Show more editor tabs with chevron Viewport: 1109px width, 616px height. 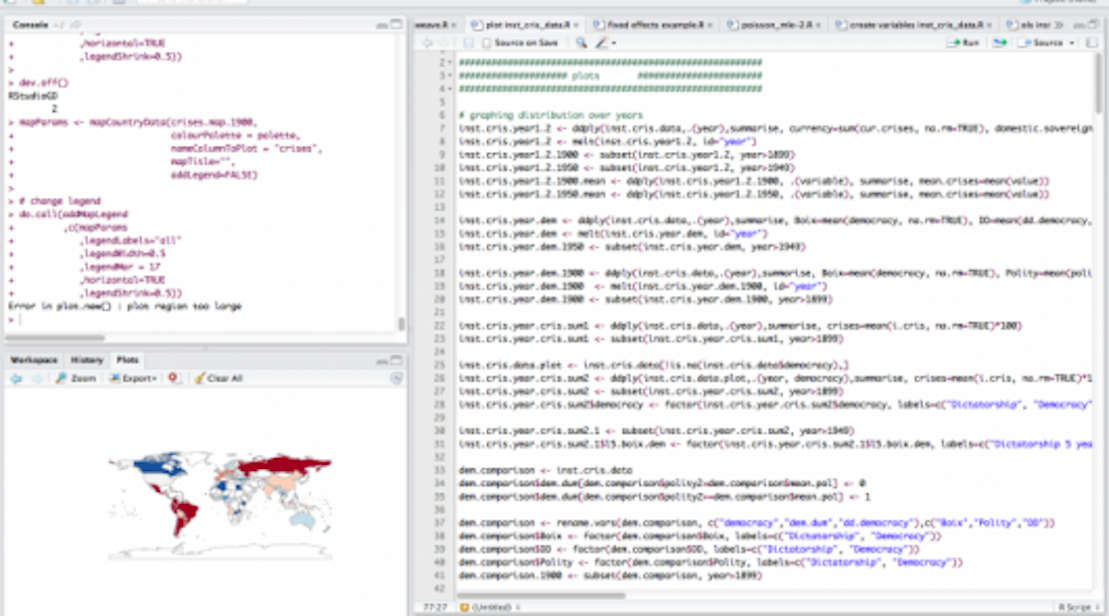(x=1059, y=25)
